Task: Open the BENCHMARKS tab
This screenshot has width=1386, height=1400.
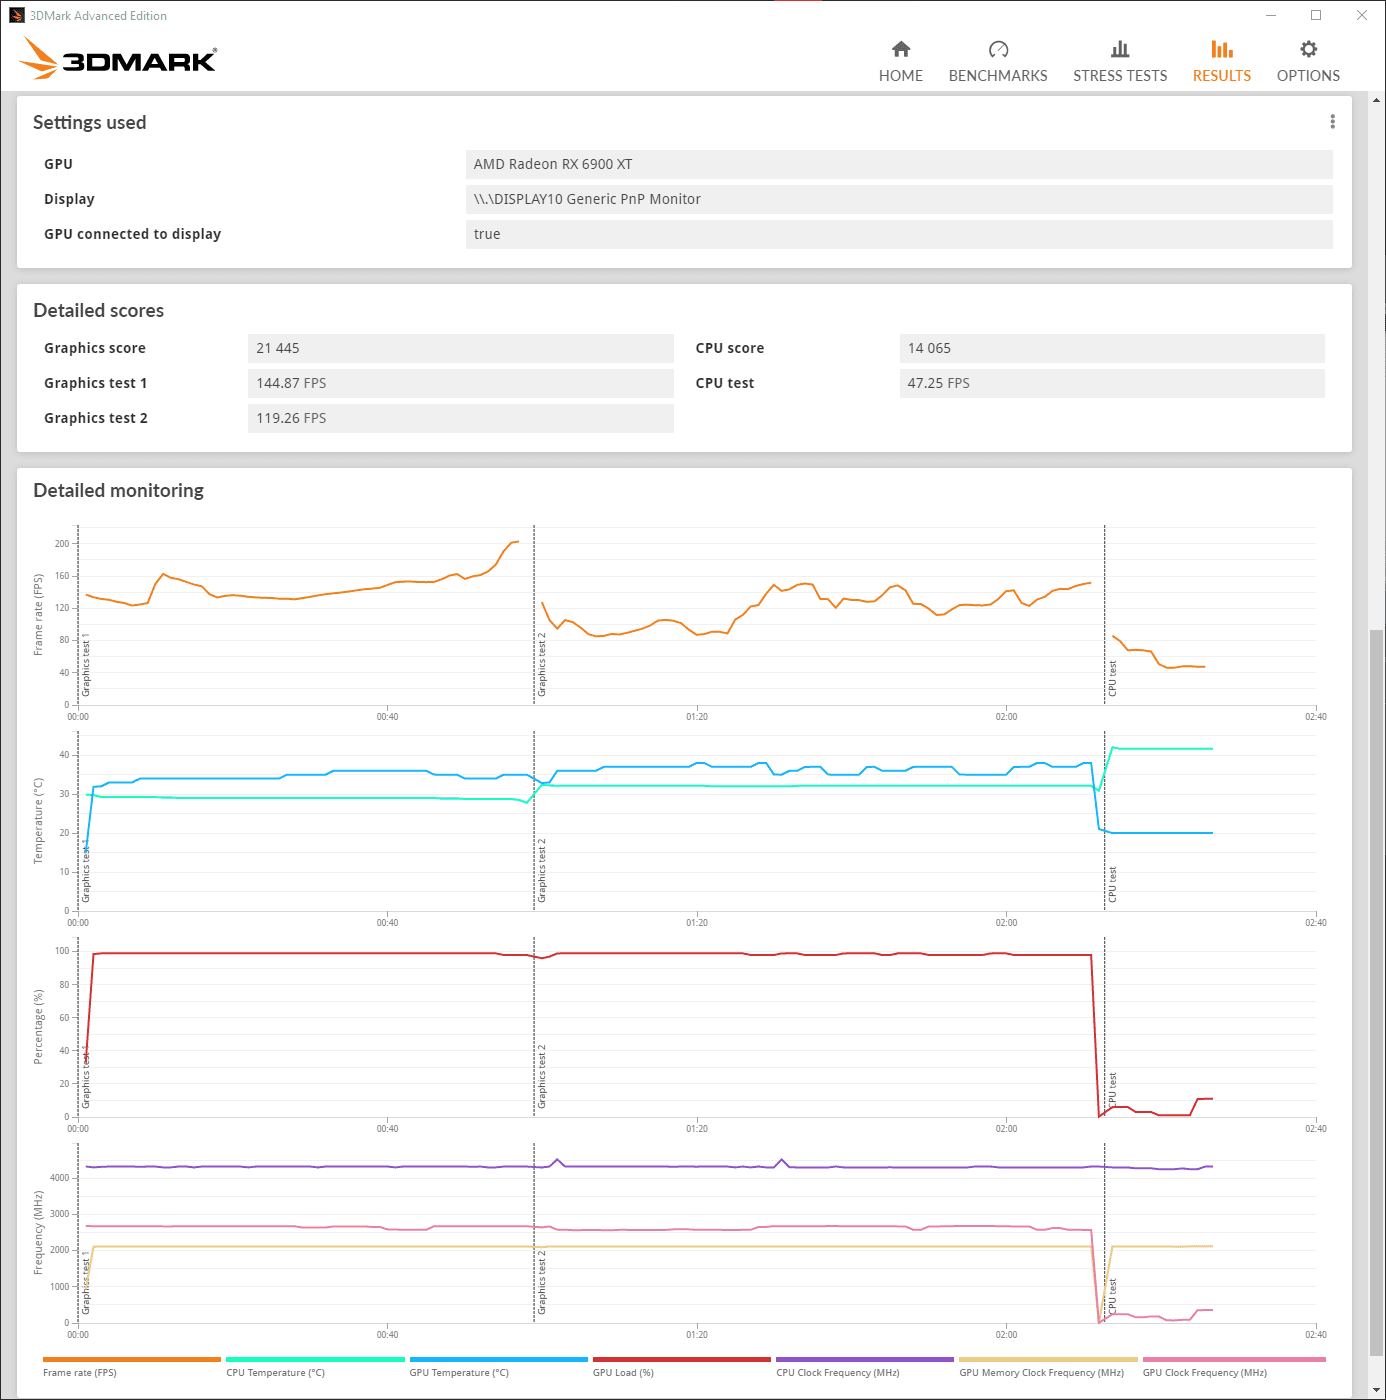Action: click(x=998, y=62)
